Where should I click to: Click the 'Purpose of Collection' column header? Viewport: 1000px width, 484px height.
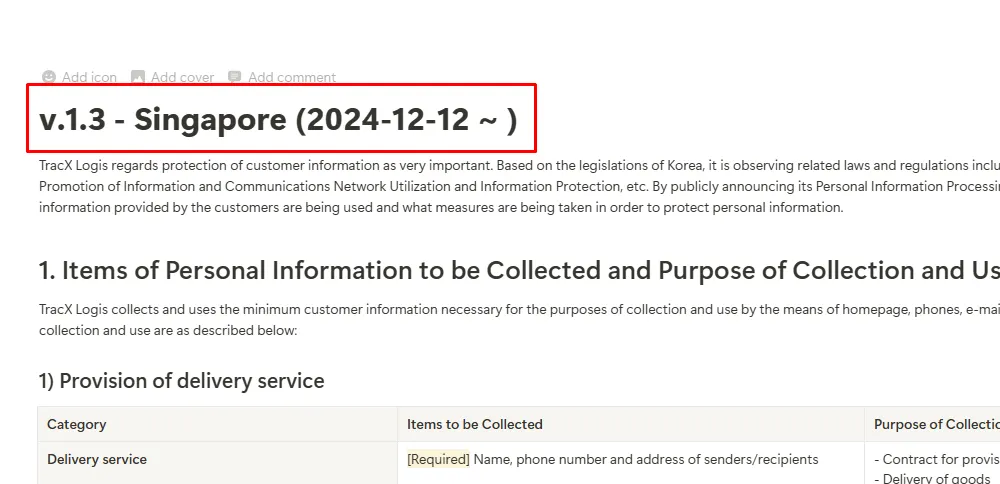[x=936, y=424]
